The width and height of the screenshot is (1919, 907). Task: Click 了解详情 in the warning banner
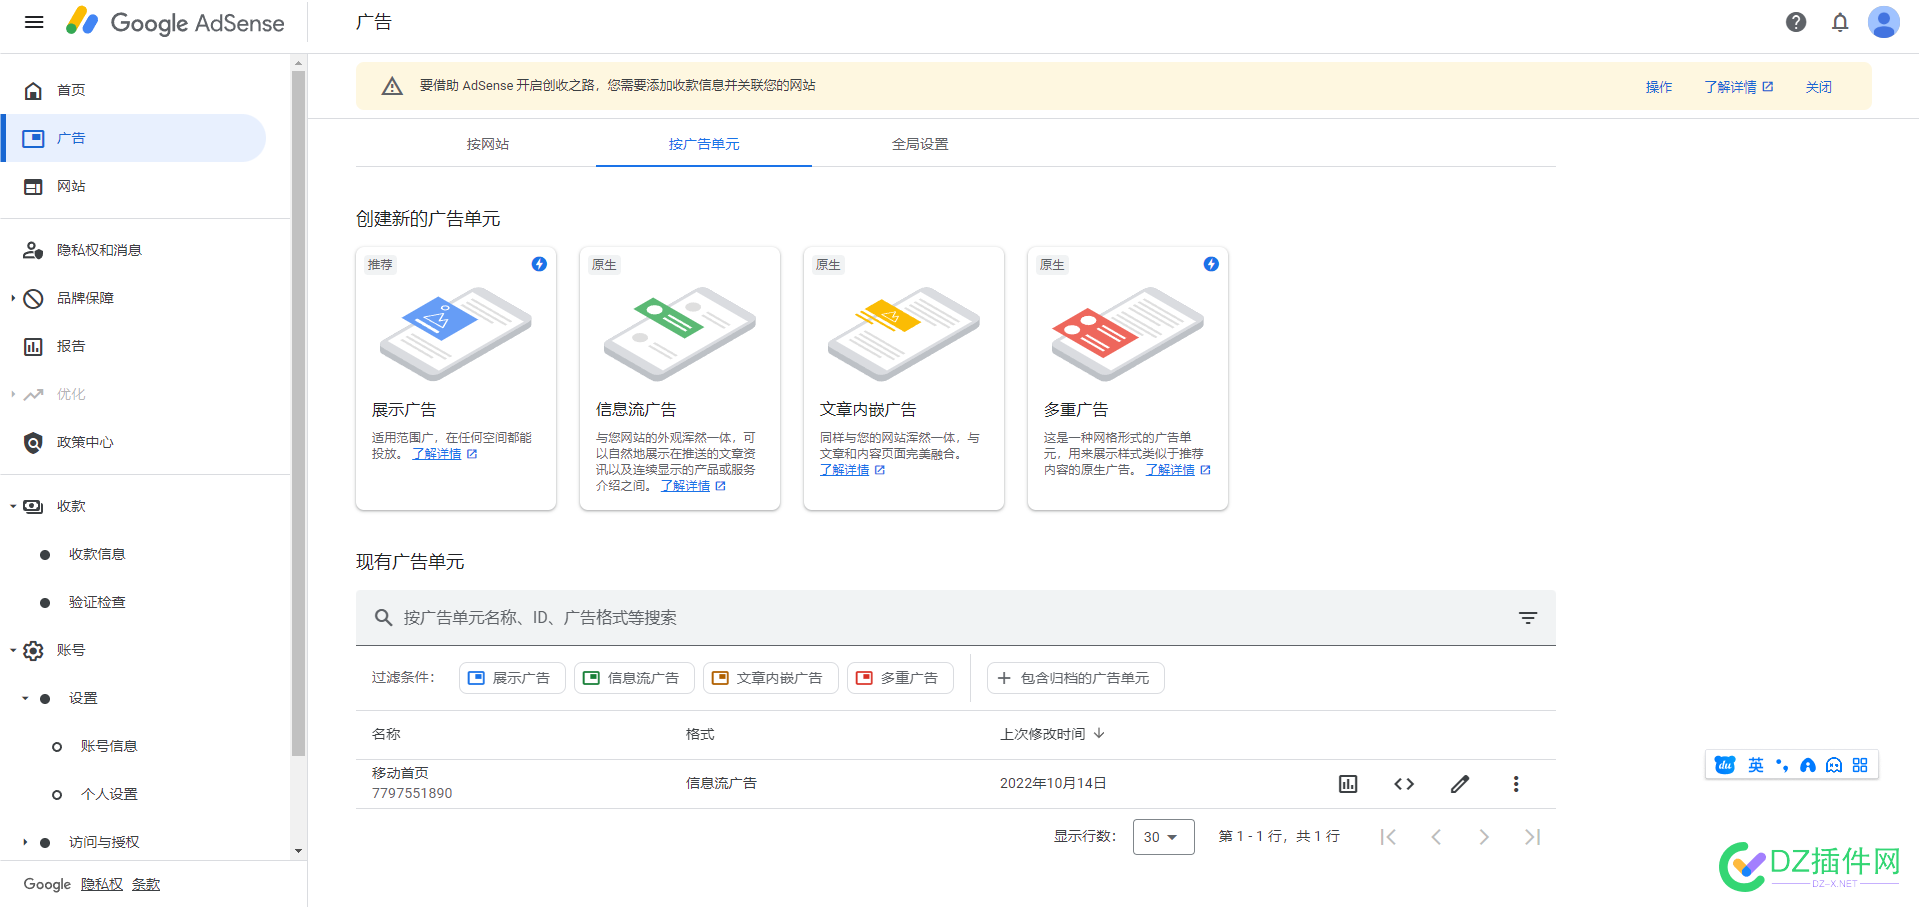coord(1739,87)
